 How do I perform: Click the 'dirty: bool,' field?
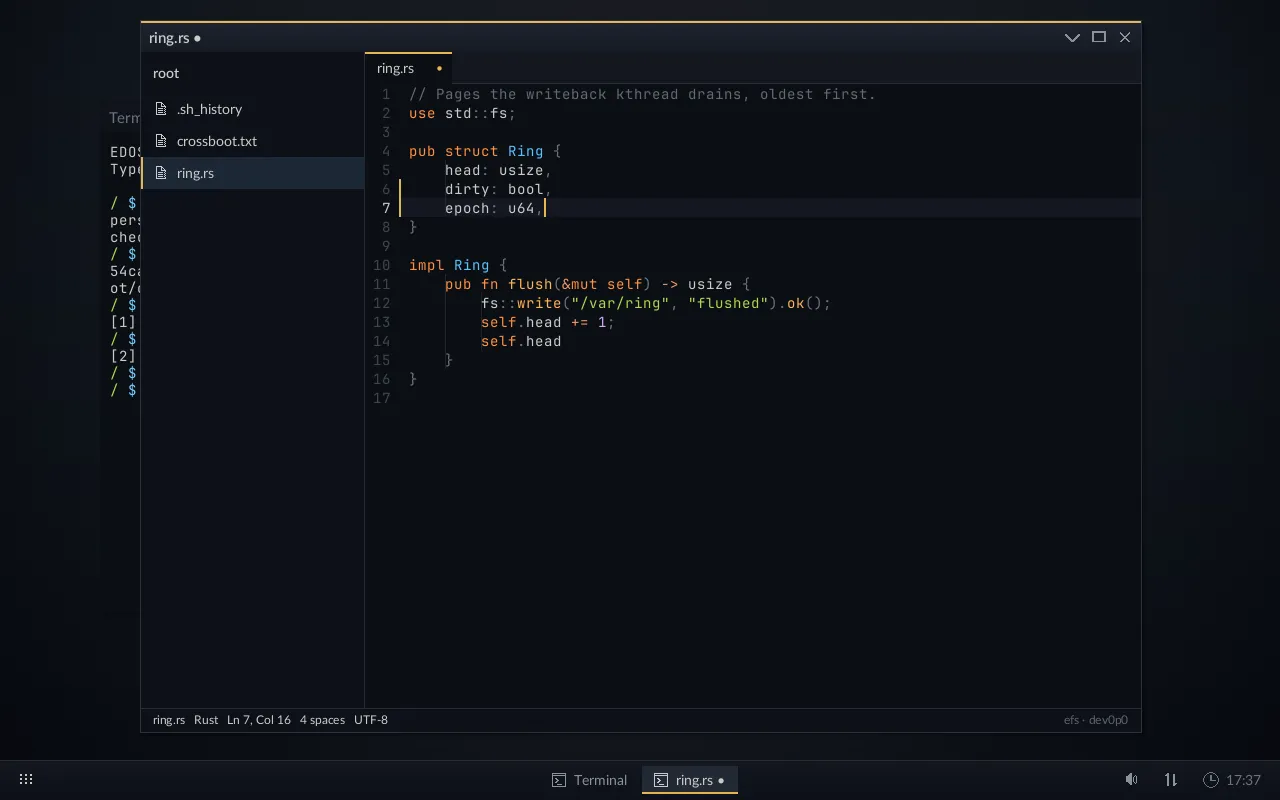tap(498, 189)
